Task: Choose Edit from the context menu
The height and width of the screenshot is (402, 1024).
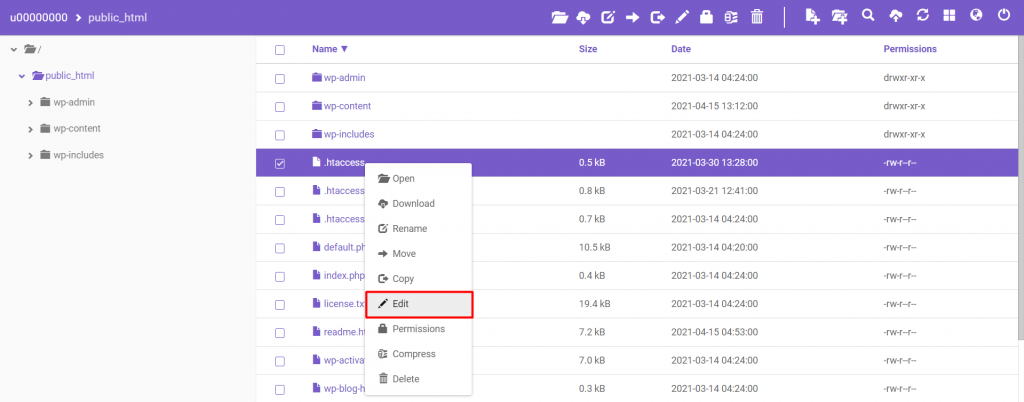Action: 419,304
